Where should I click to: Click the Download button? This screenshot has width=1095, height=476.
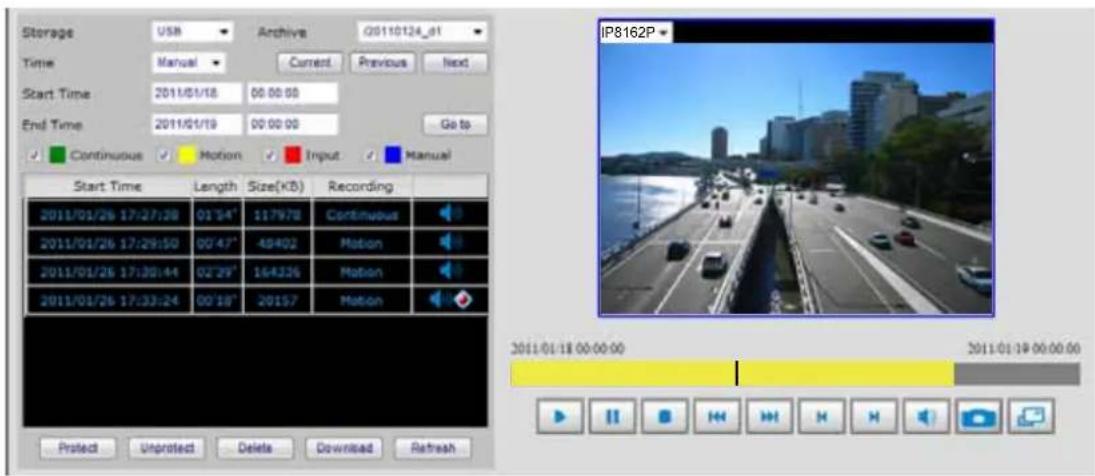click(344, 447)
